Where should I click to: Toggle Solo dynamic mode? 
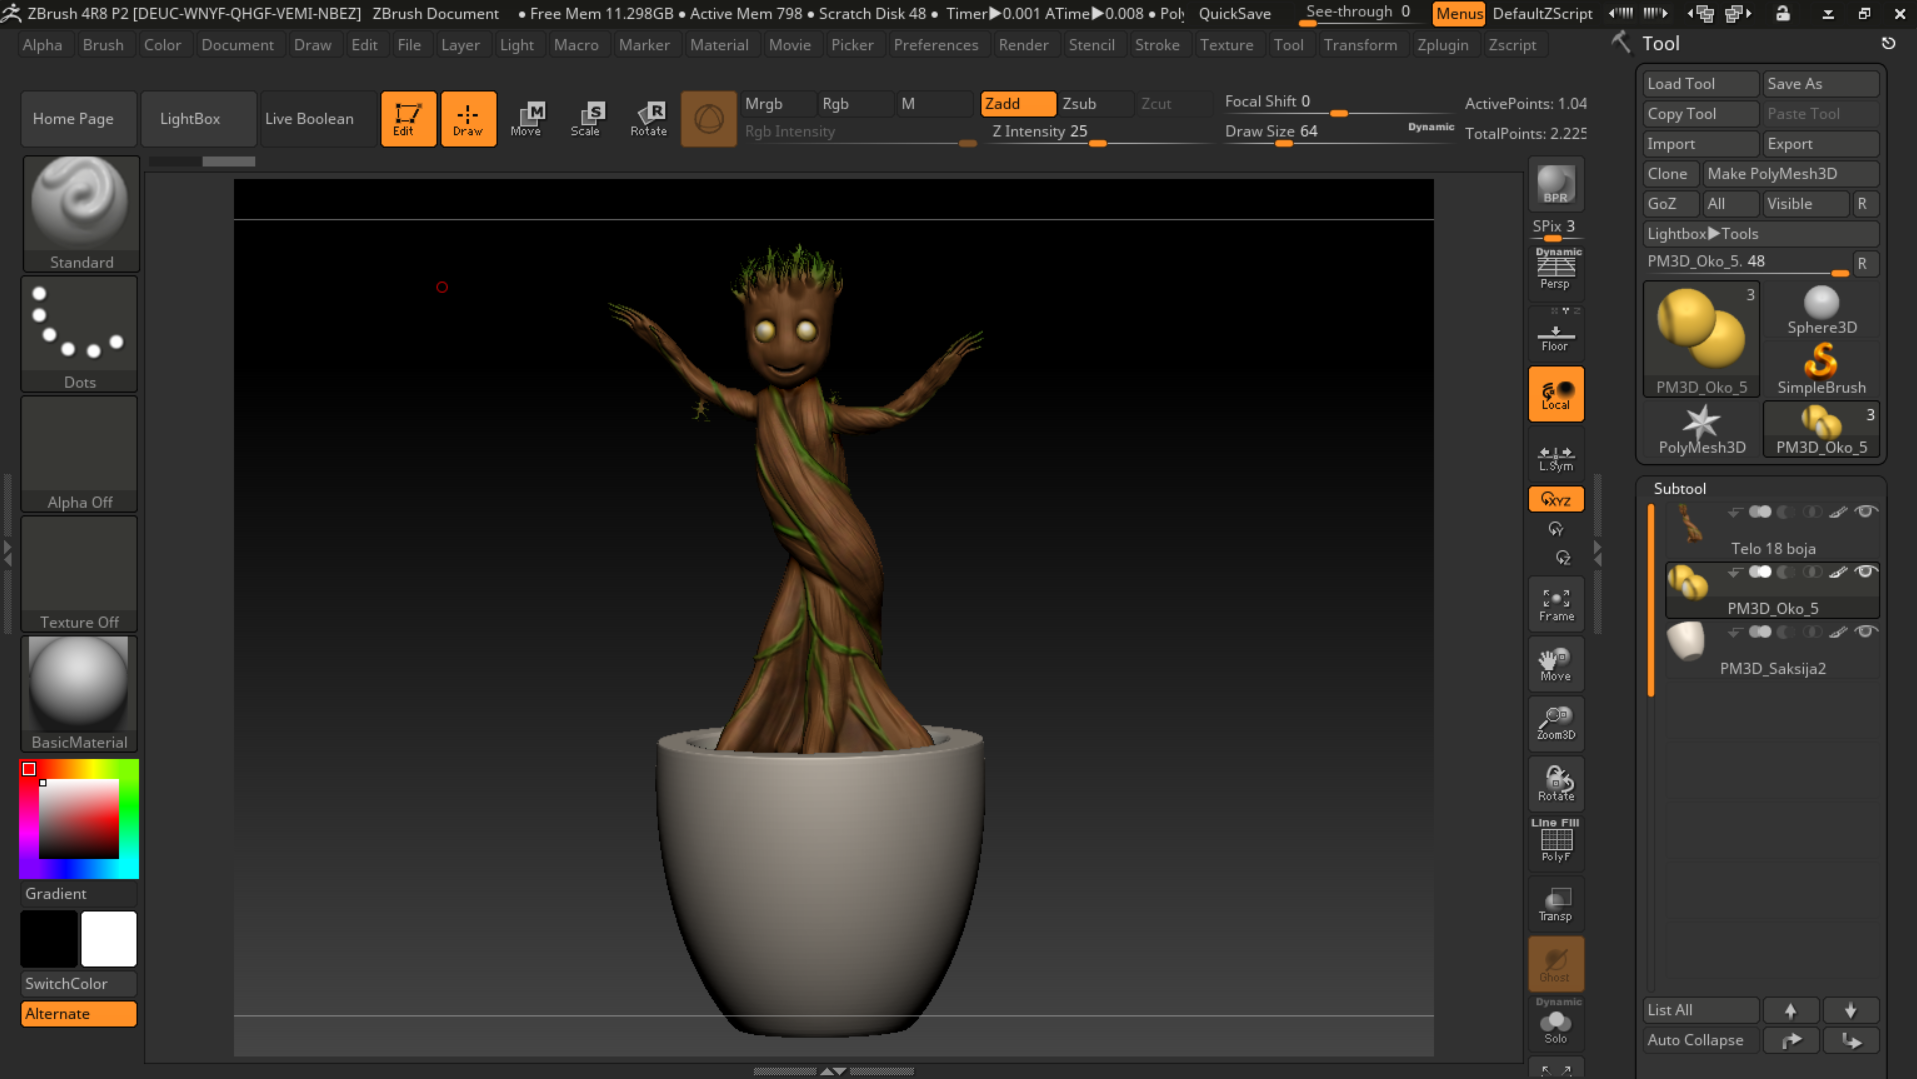pyautogui.click(x=1555, y=1022)
